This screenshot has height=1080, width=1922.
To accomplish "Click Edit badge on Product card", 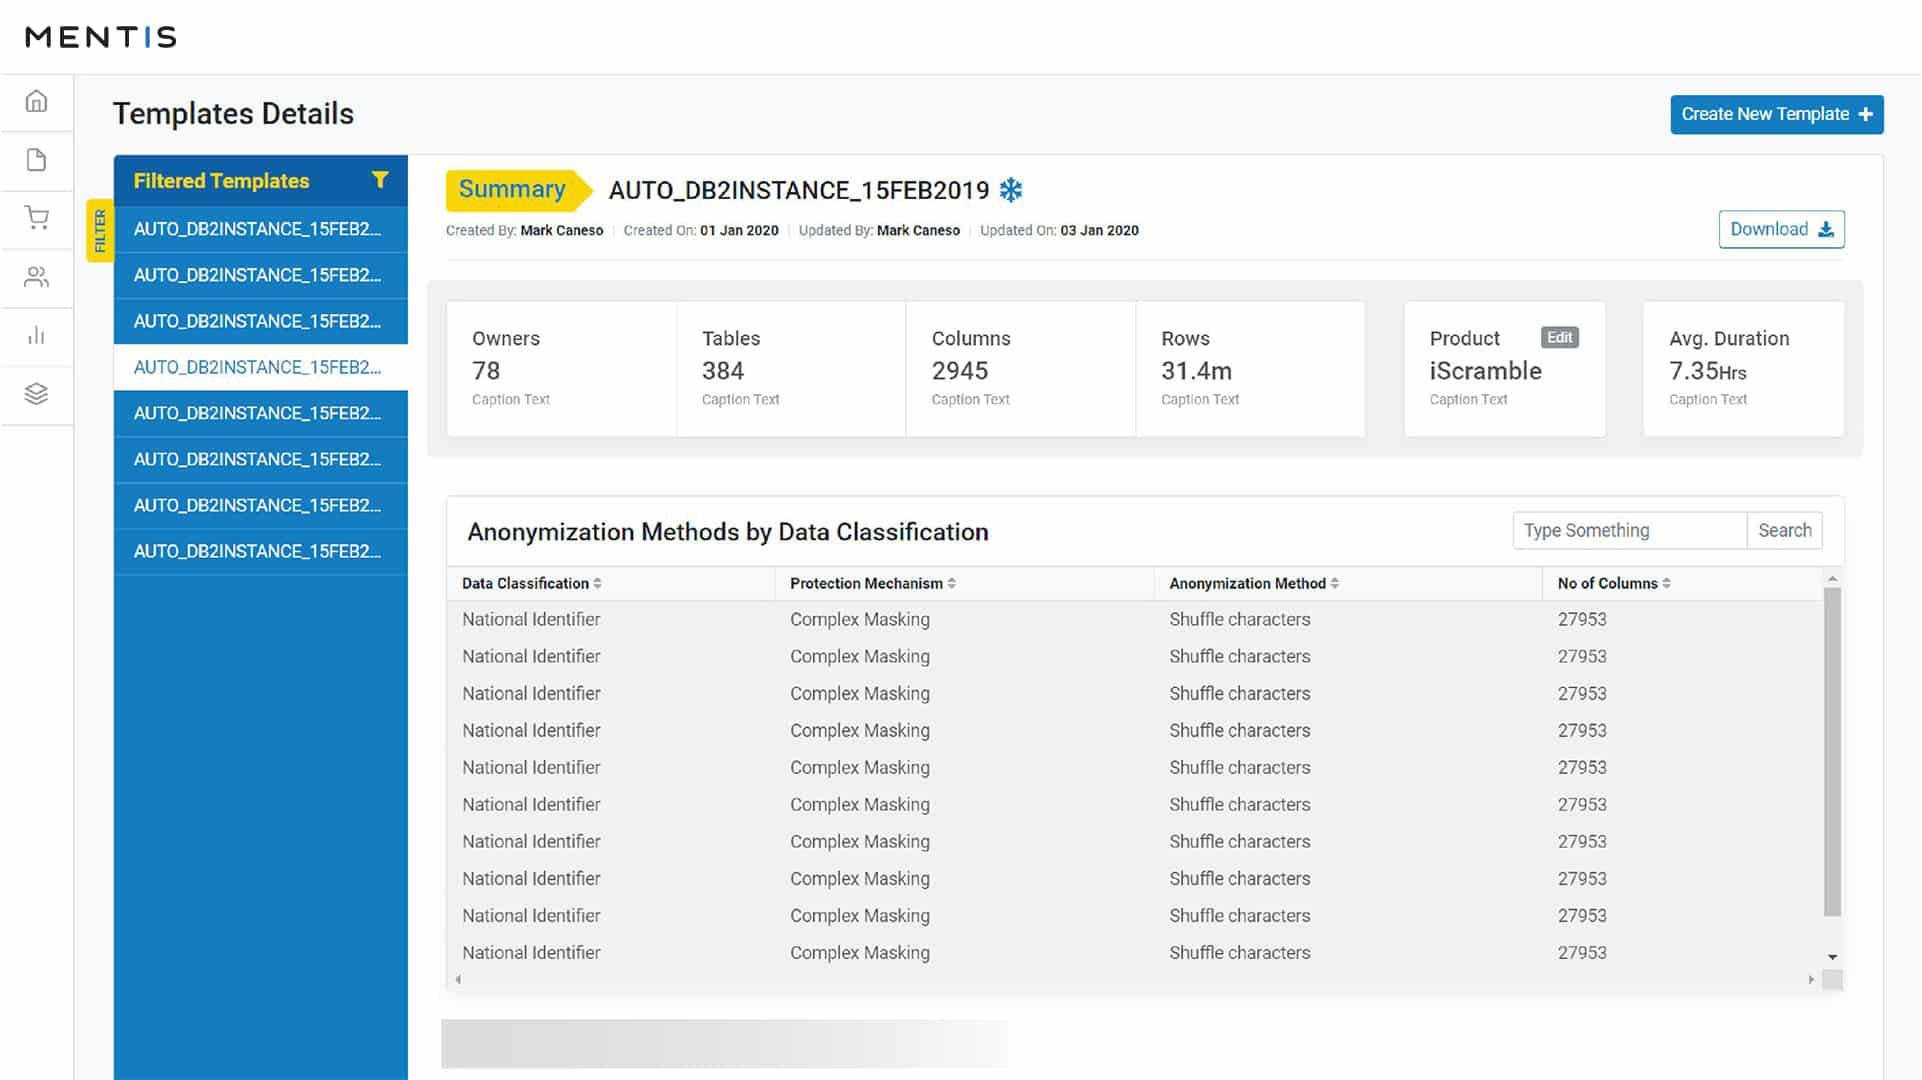I will point(1559,338).
